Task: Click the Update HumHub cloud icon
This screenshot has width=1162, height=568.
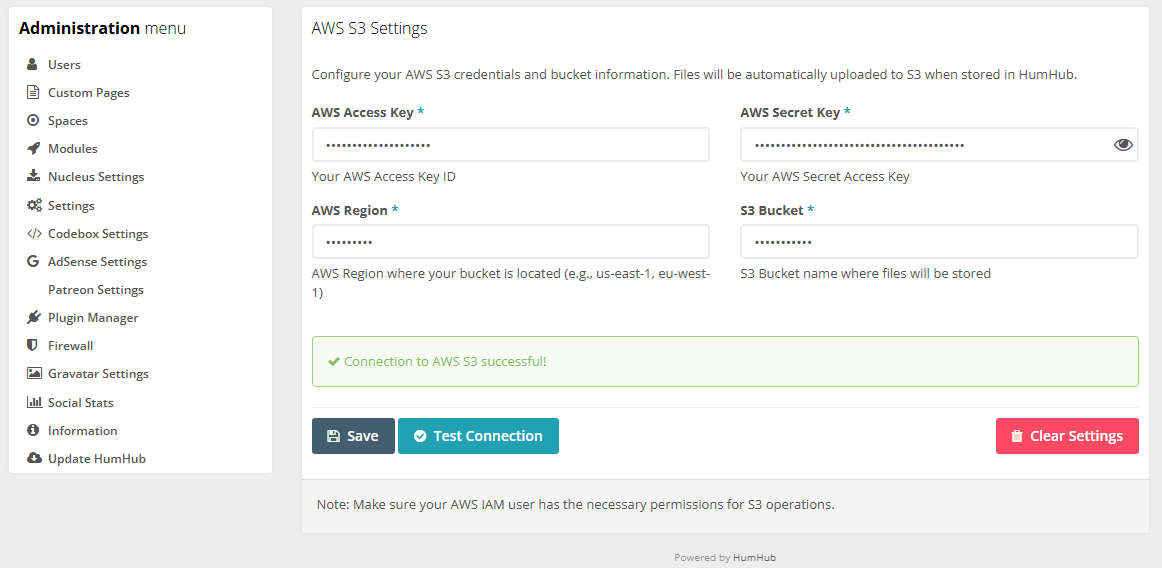Action: click(x=34, y=458)
